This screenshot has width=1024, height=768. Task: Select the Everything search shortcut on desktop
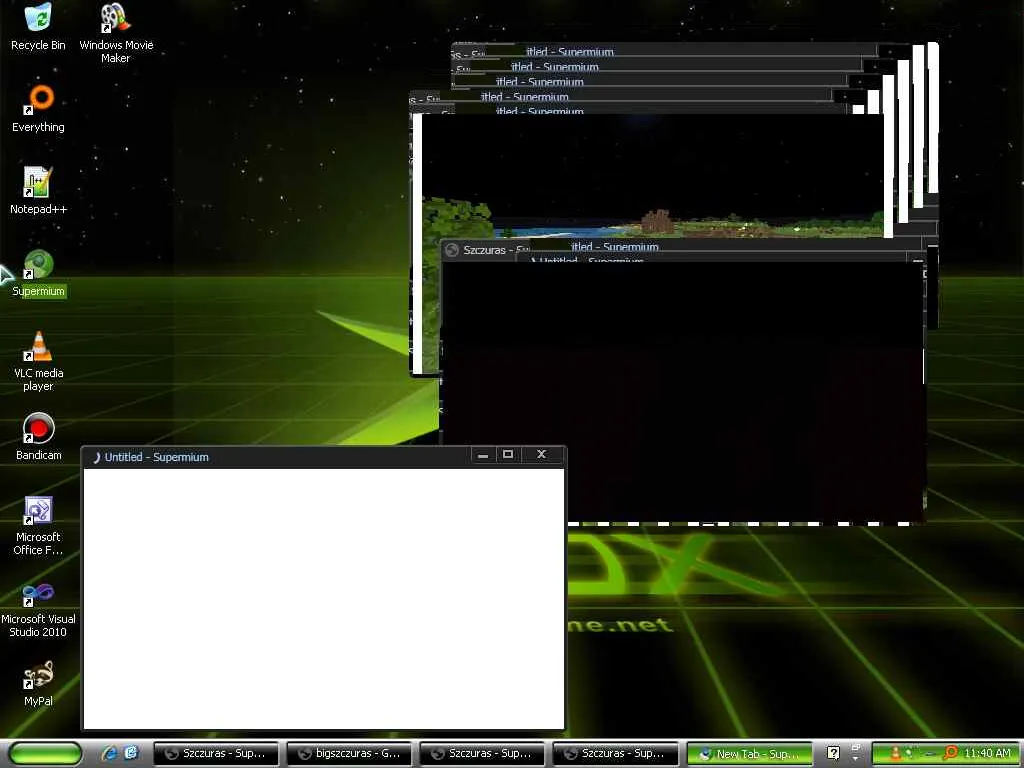click(x=38, y=108)
